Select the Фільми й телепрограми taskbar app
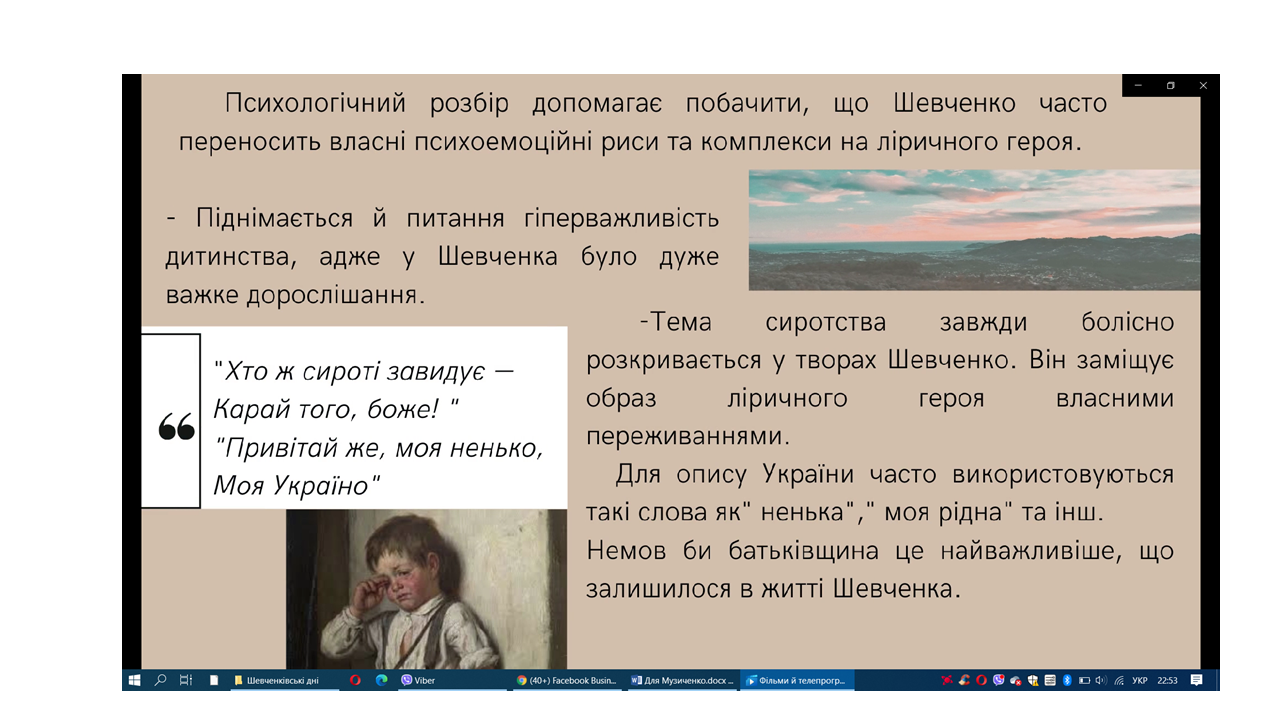This screenshot has width=1280, height=720. click(798, 680)
